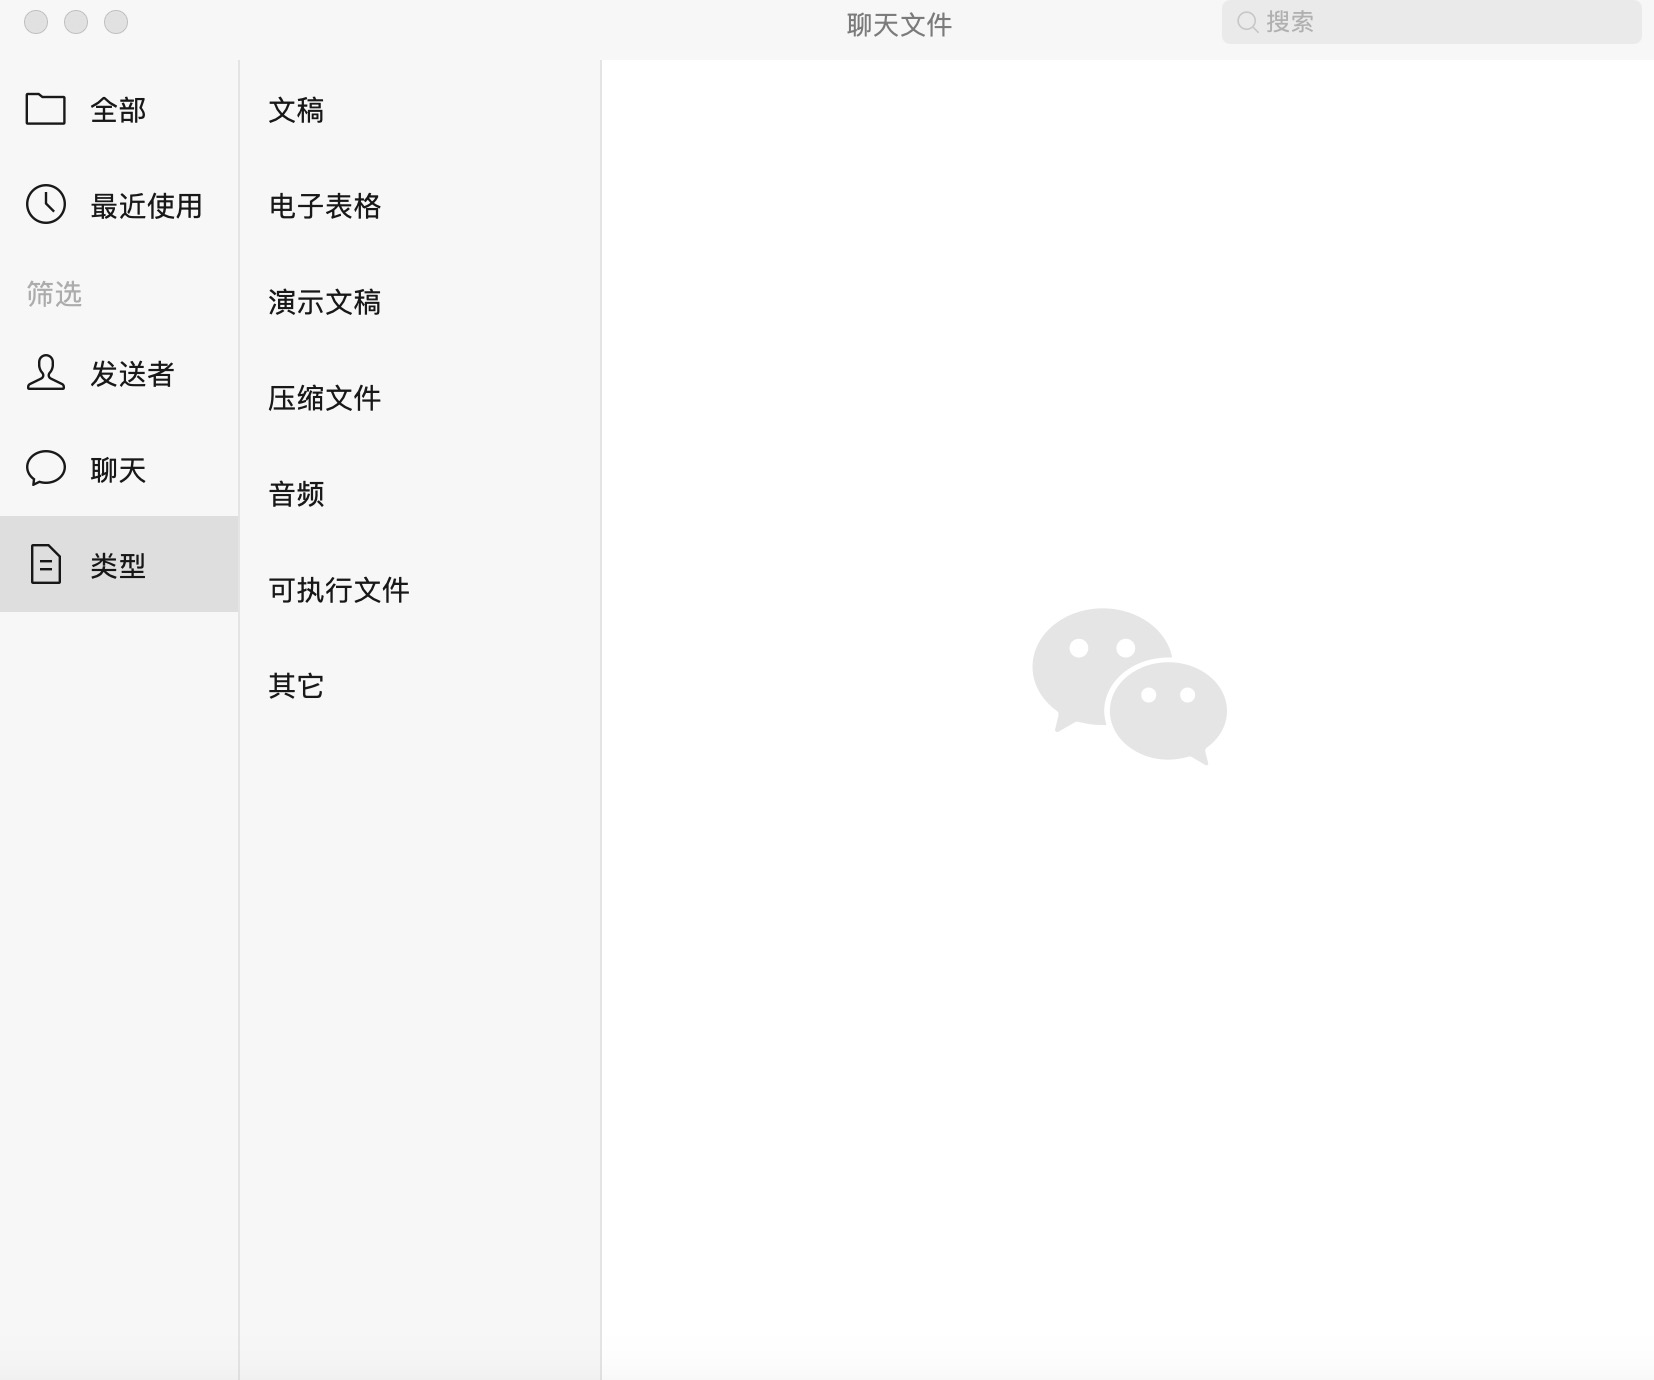Choose the 文稿 file type

tap(420, 110)
